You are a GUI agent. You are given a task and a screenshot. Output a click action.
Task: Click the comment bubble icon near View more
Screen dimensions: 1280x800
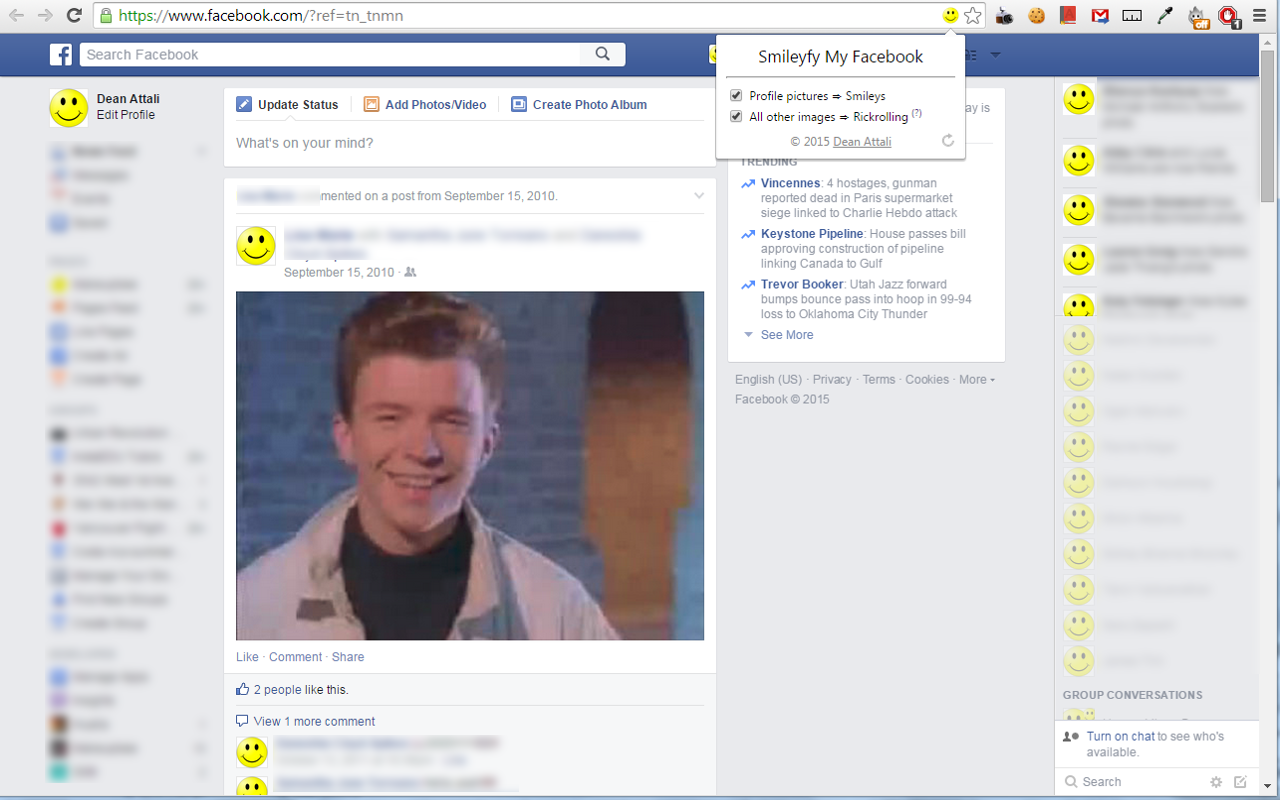click(242, 721)
